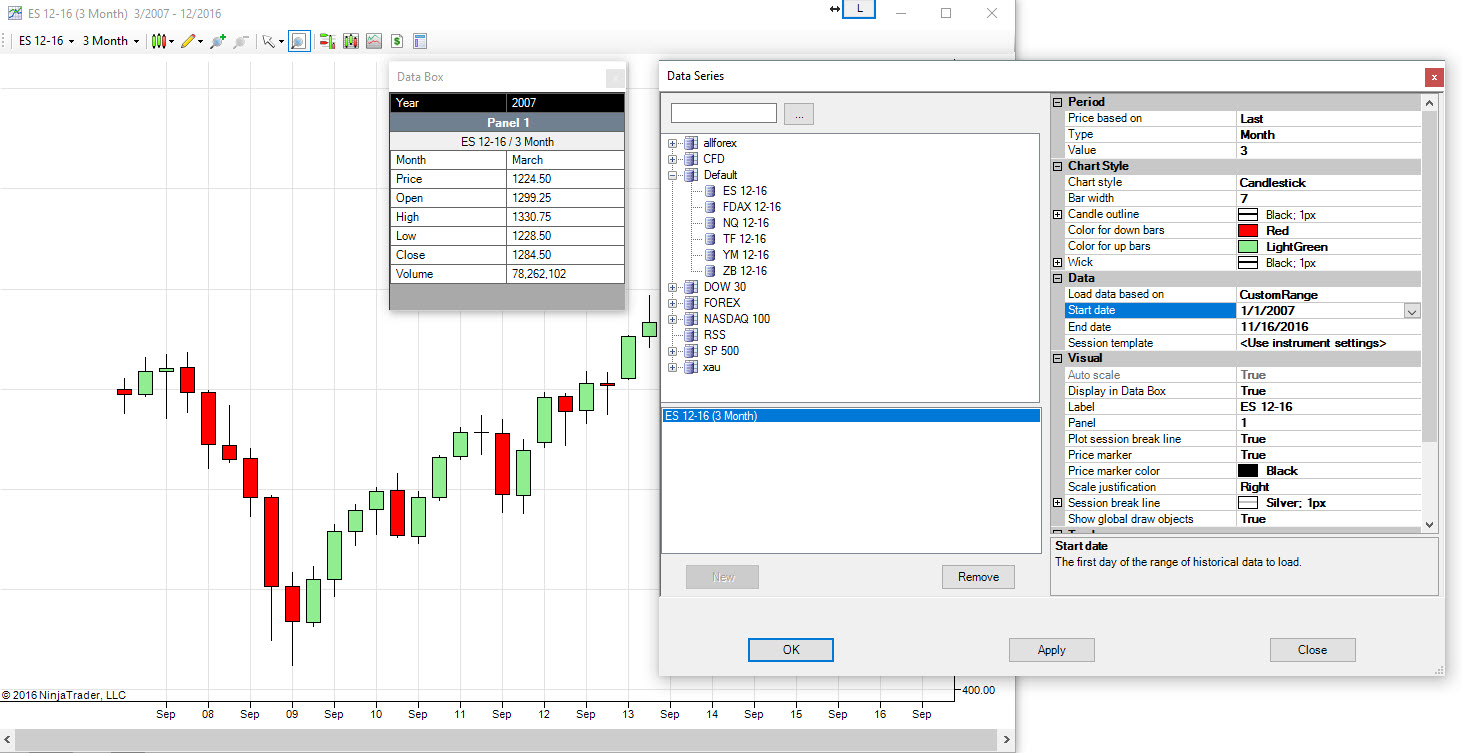This screenshot has height=753, width=1462.
Task: Expand the SP 500 instrument list
Action: pos(673,351)
